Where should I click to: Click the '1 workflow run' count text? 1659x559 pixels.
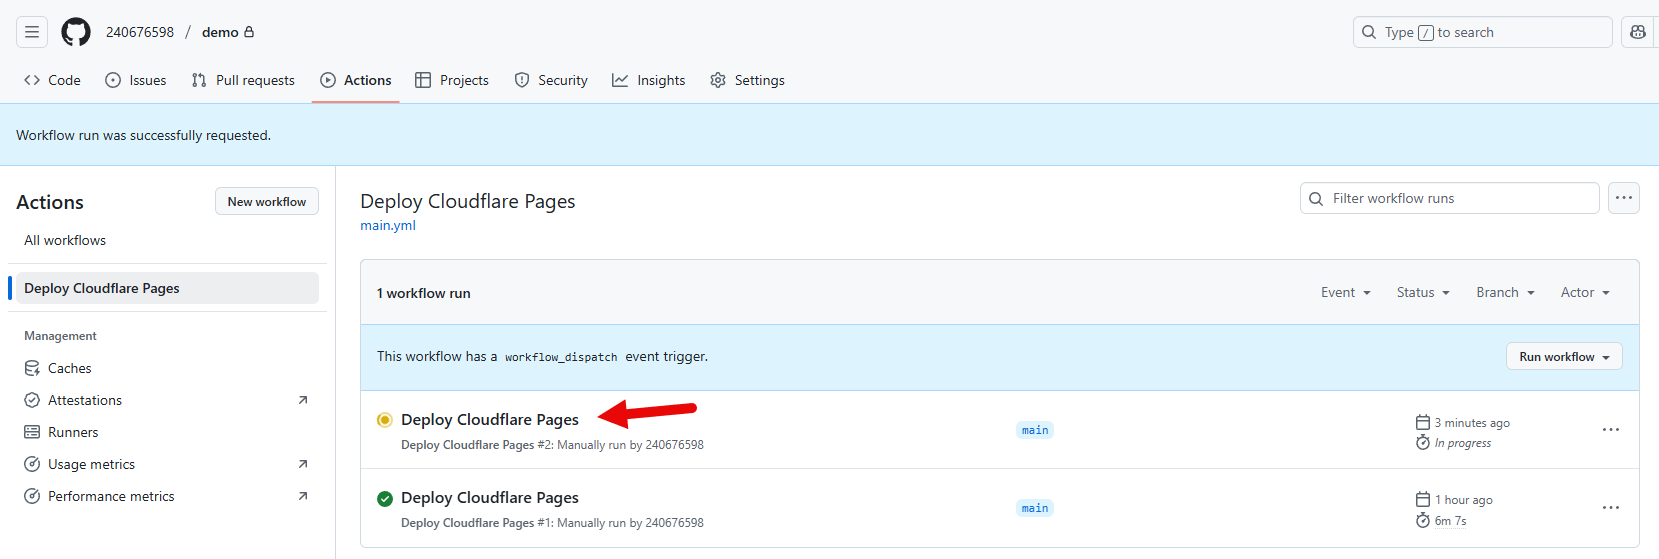pyautogui.click(x=424, y=293)
